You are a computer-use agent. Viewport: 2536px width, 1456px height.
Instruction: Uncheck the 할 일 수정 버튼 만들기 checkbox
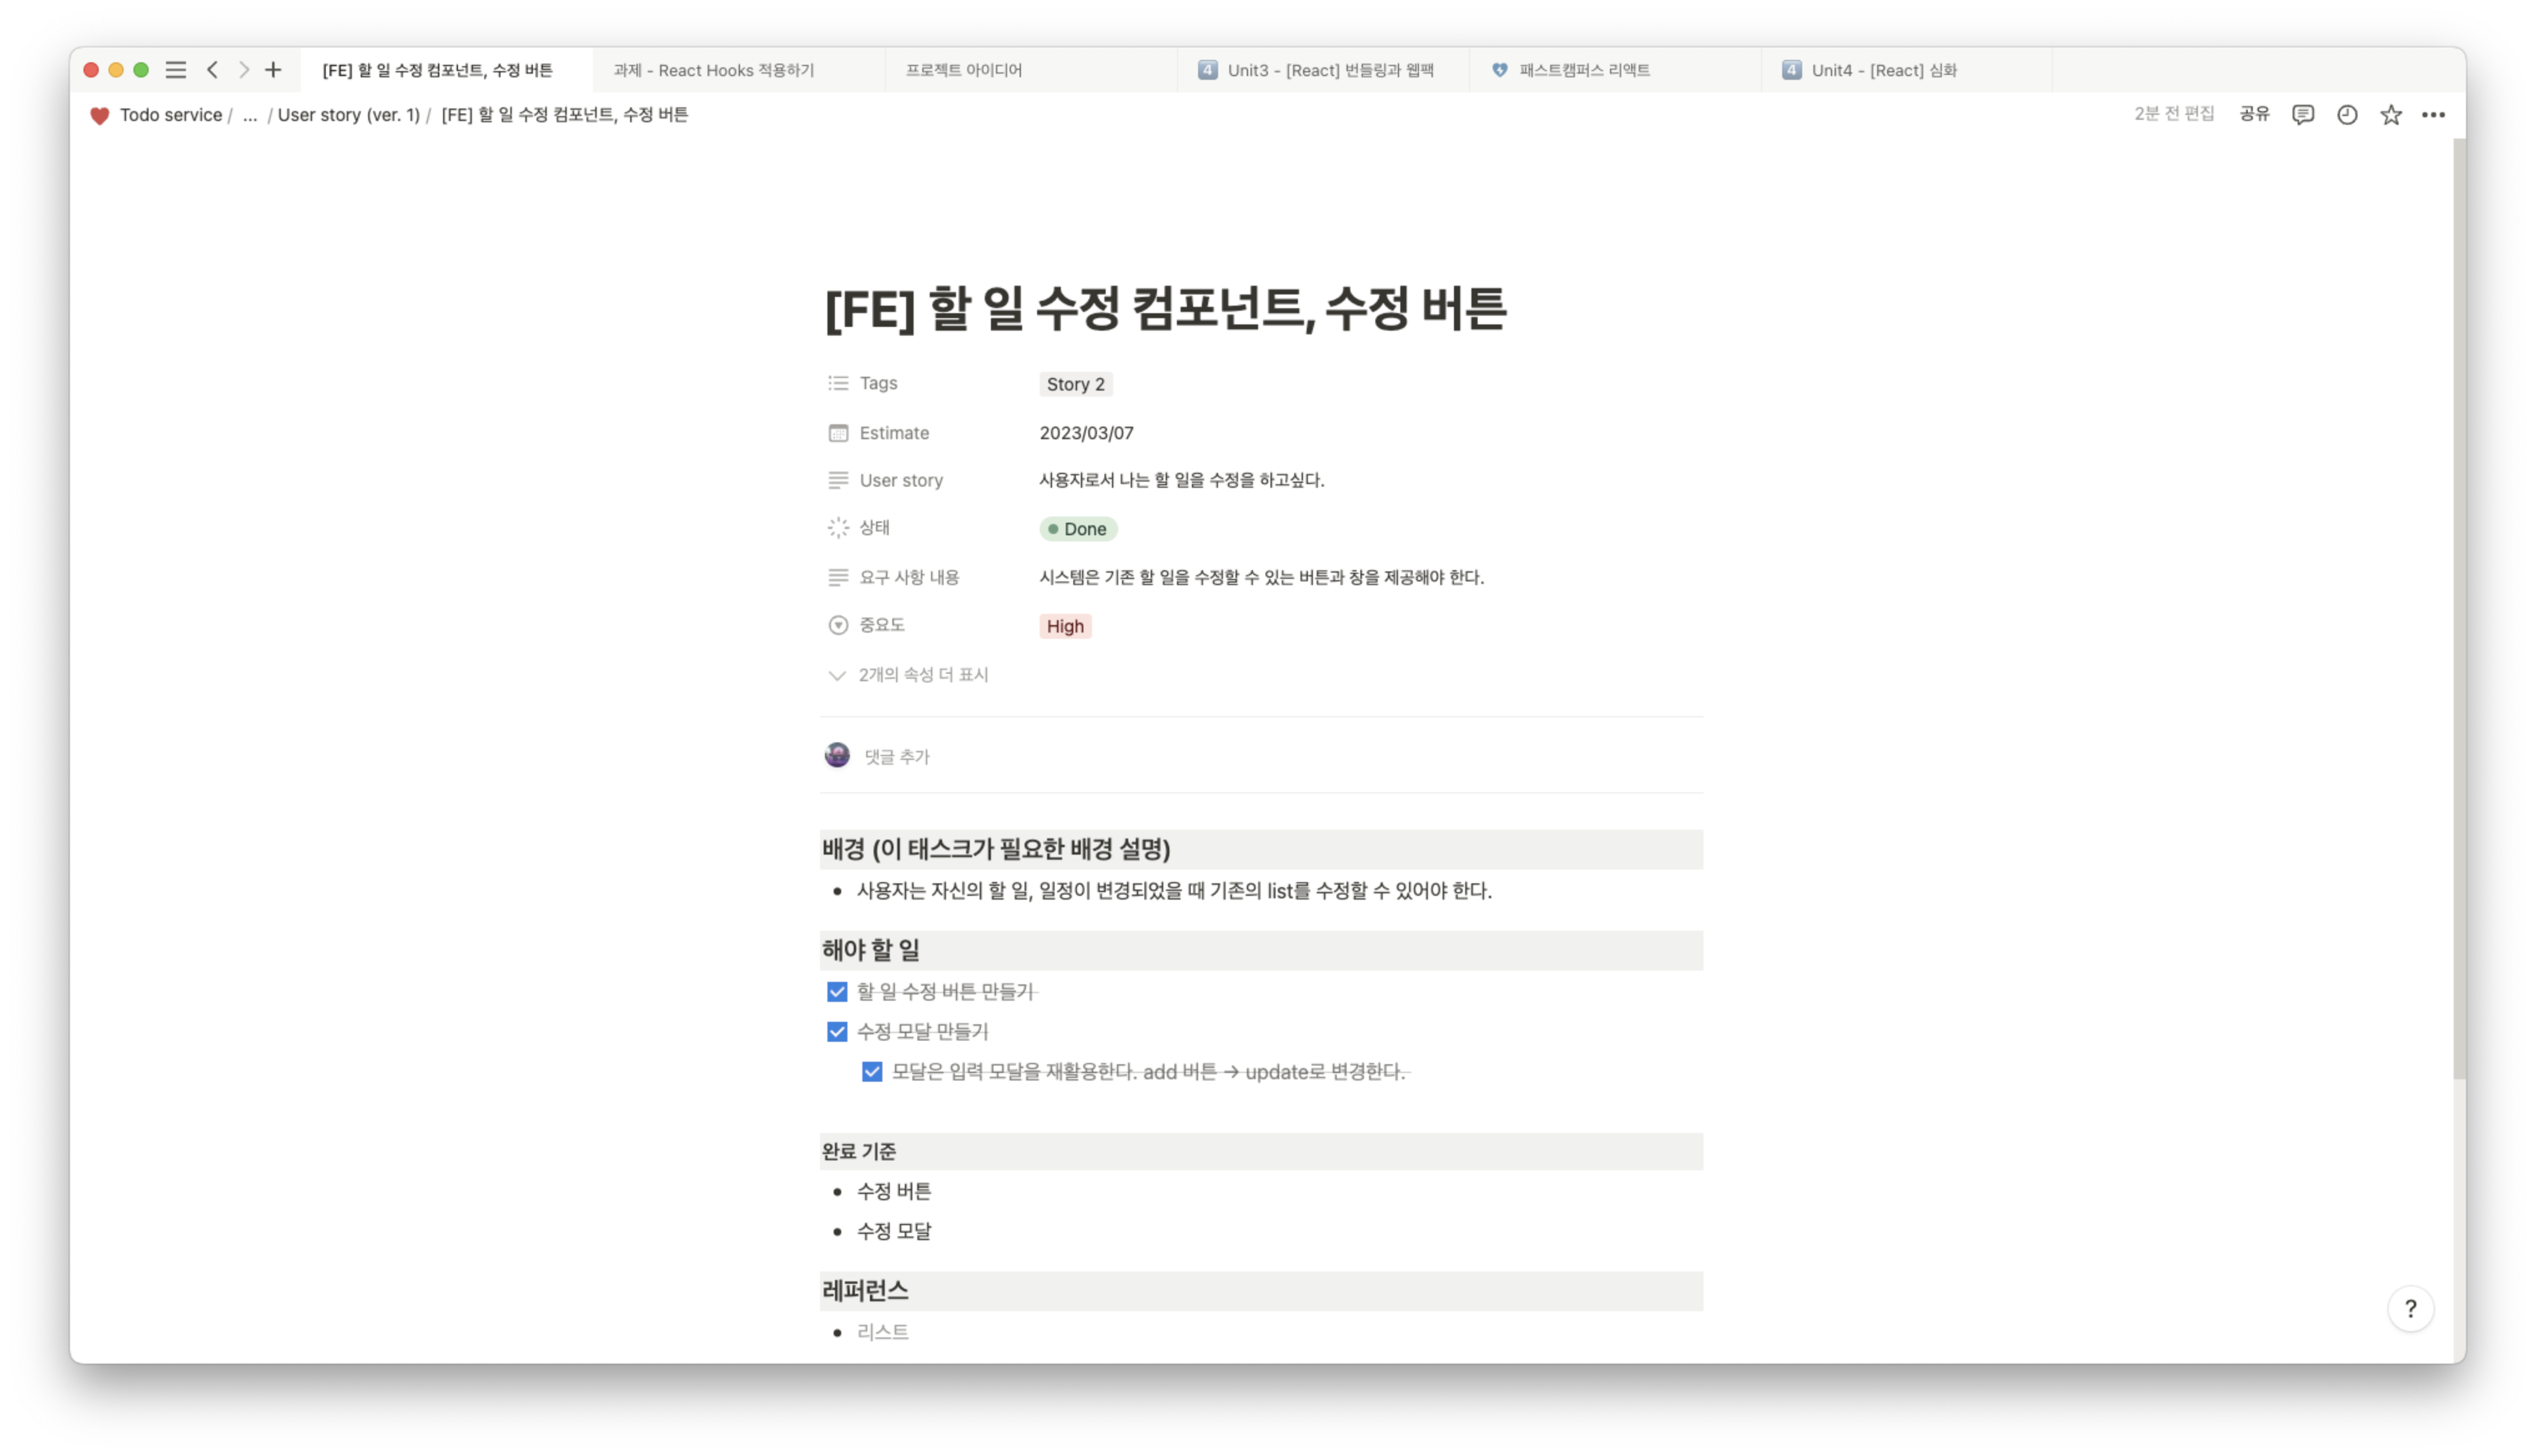point(837,991)
